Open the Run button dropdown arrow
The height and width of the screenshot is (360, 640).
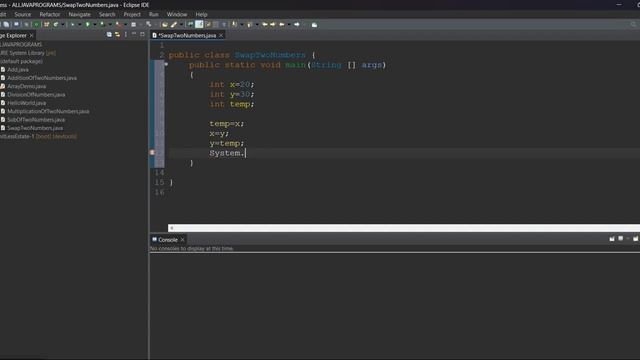(95, 24)
